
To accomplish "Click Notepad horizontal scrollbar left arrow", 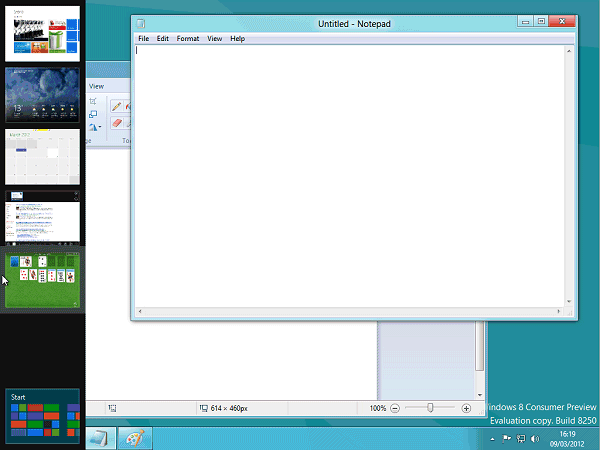I will coord(140,311).
